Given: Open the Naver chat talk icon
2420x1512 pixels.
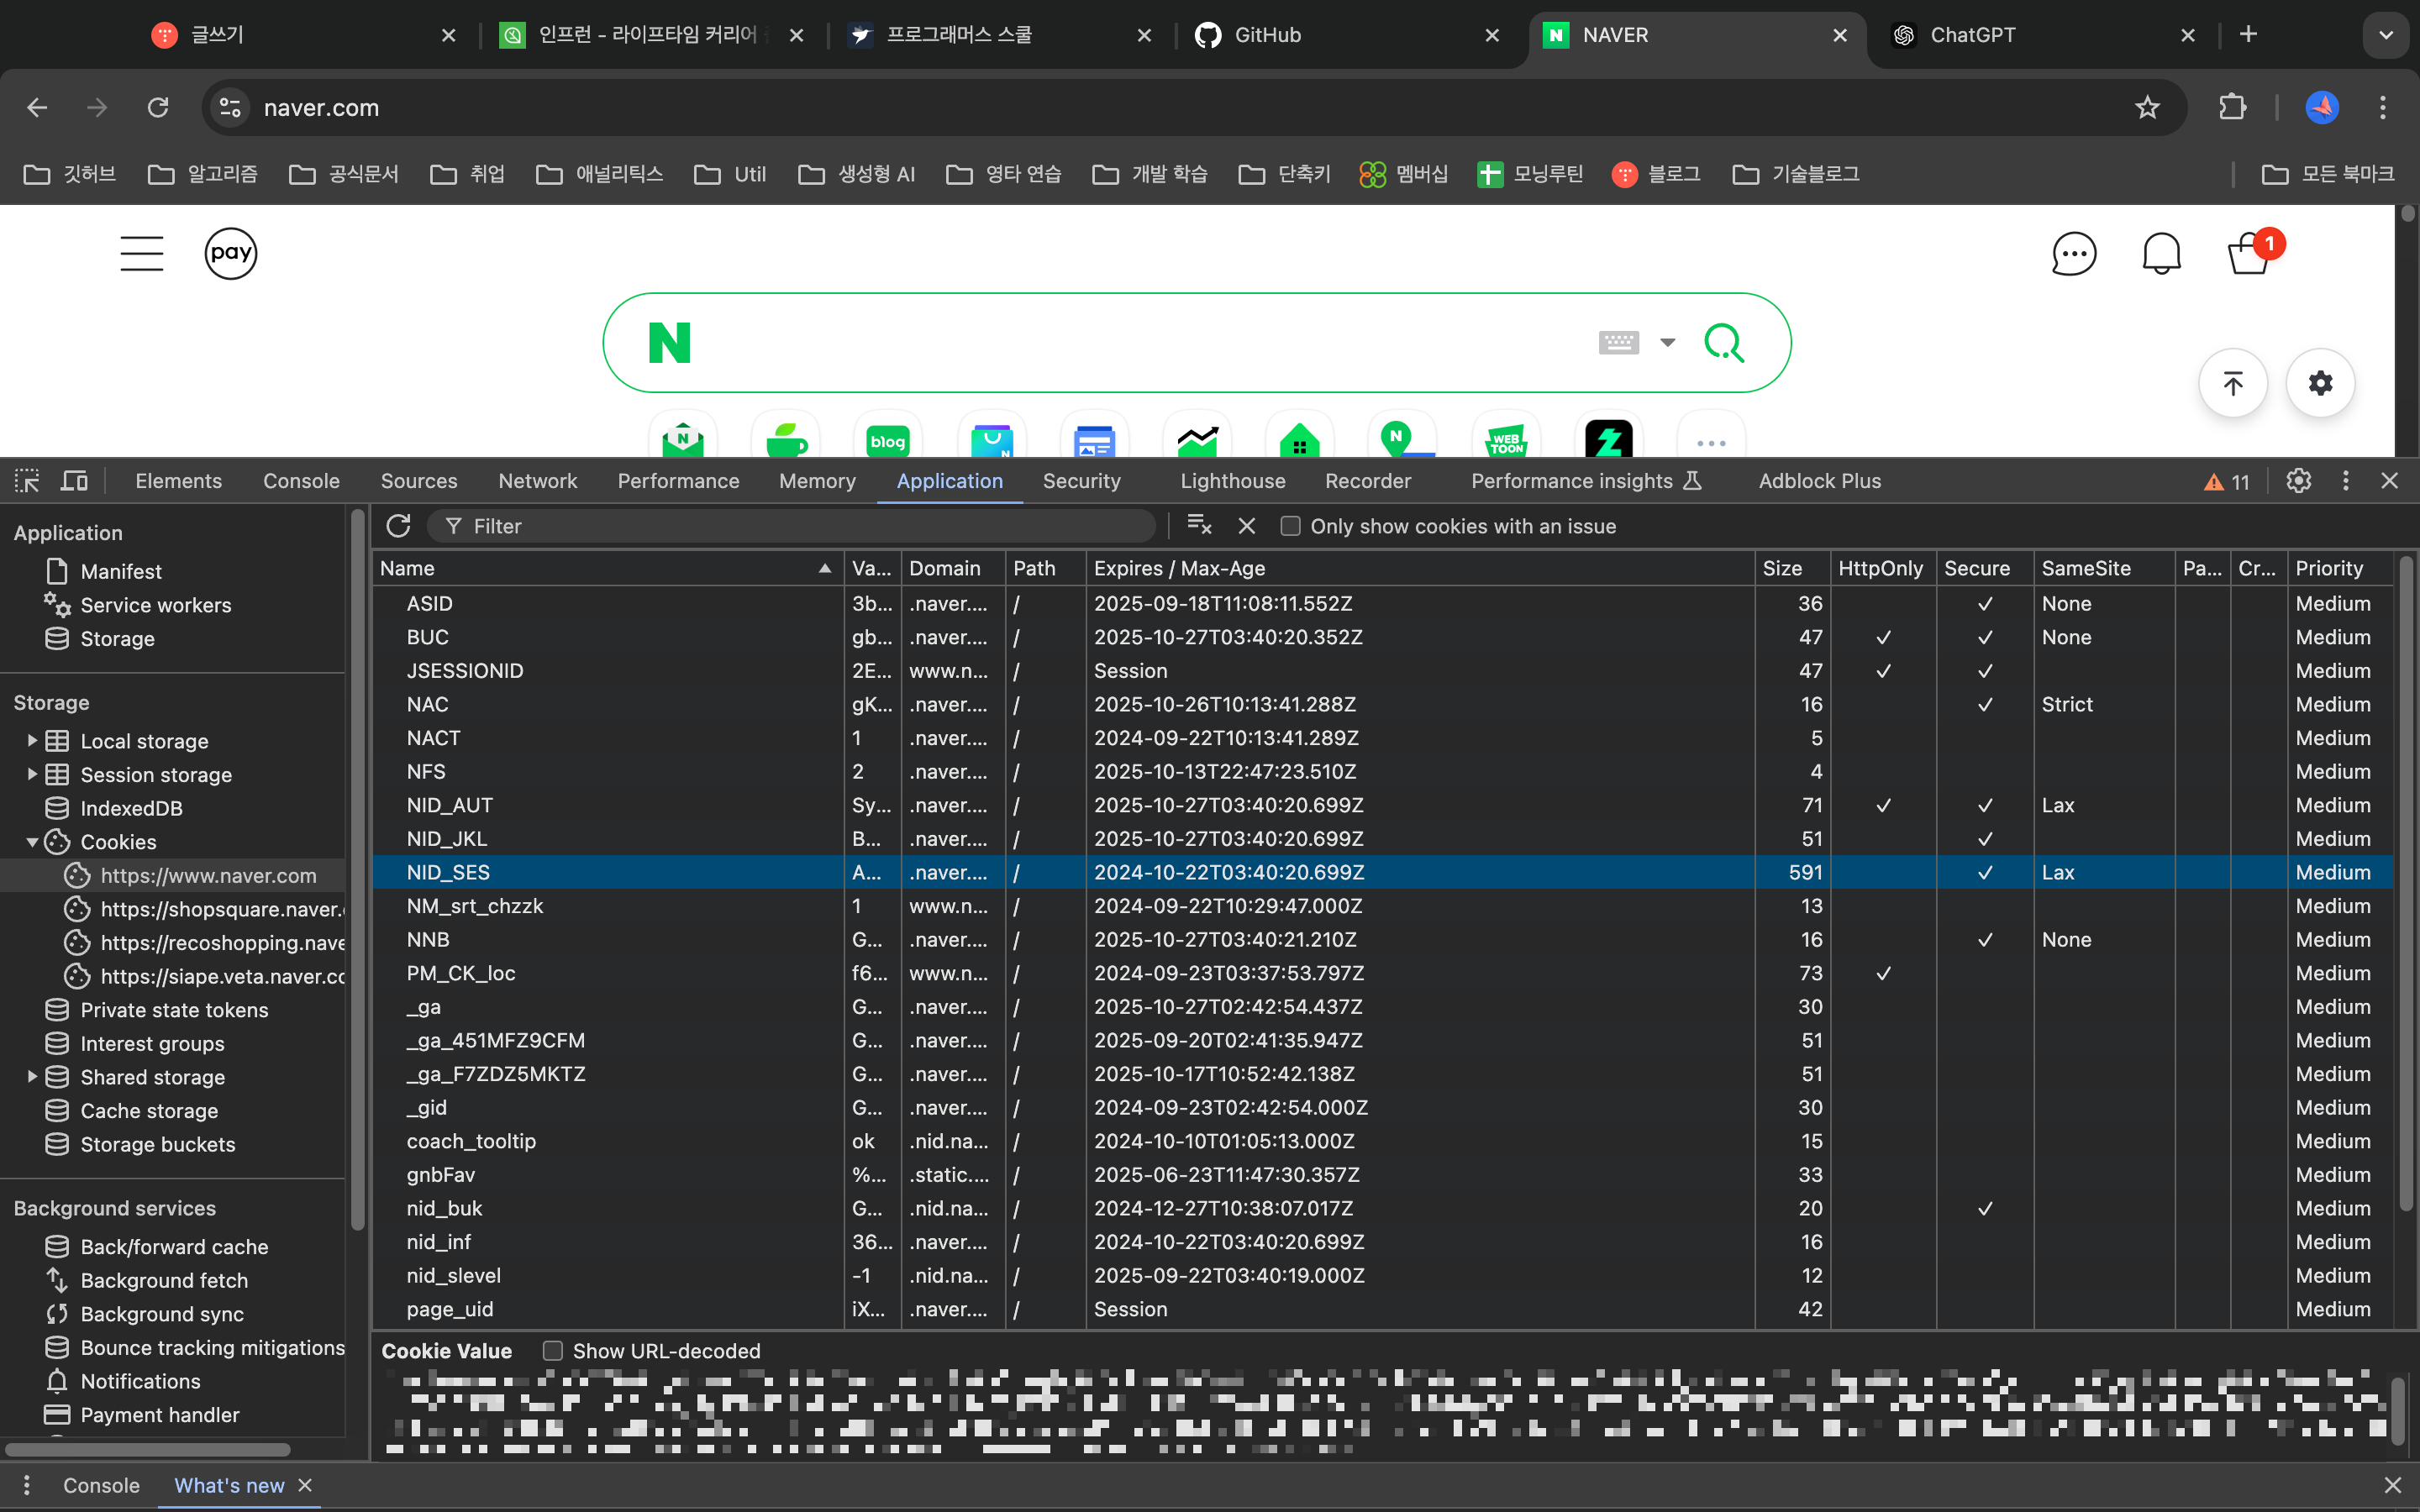Looking at the screenshot, I should click(2074, 254).
